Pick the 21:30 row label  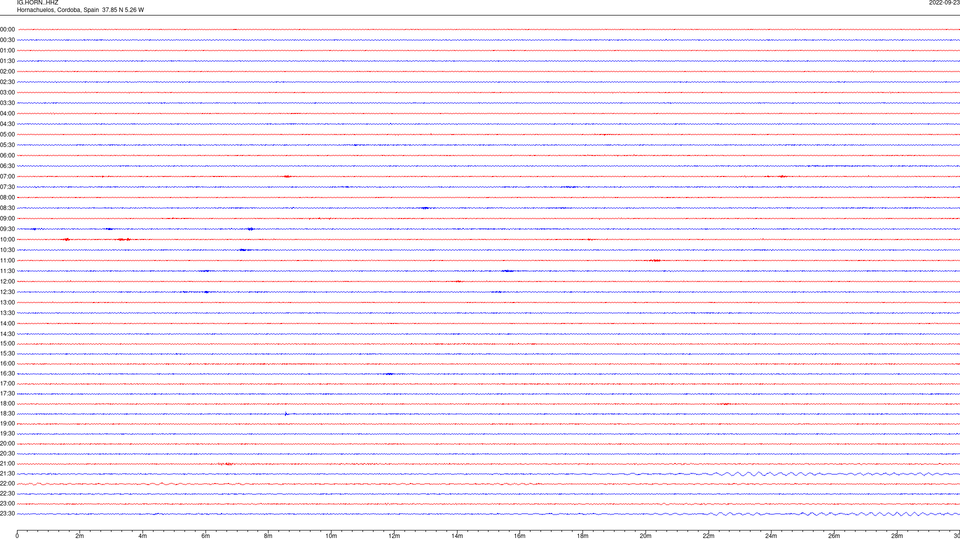point(7,473)
